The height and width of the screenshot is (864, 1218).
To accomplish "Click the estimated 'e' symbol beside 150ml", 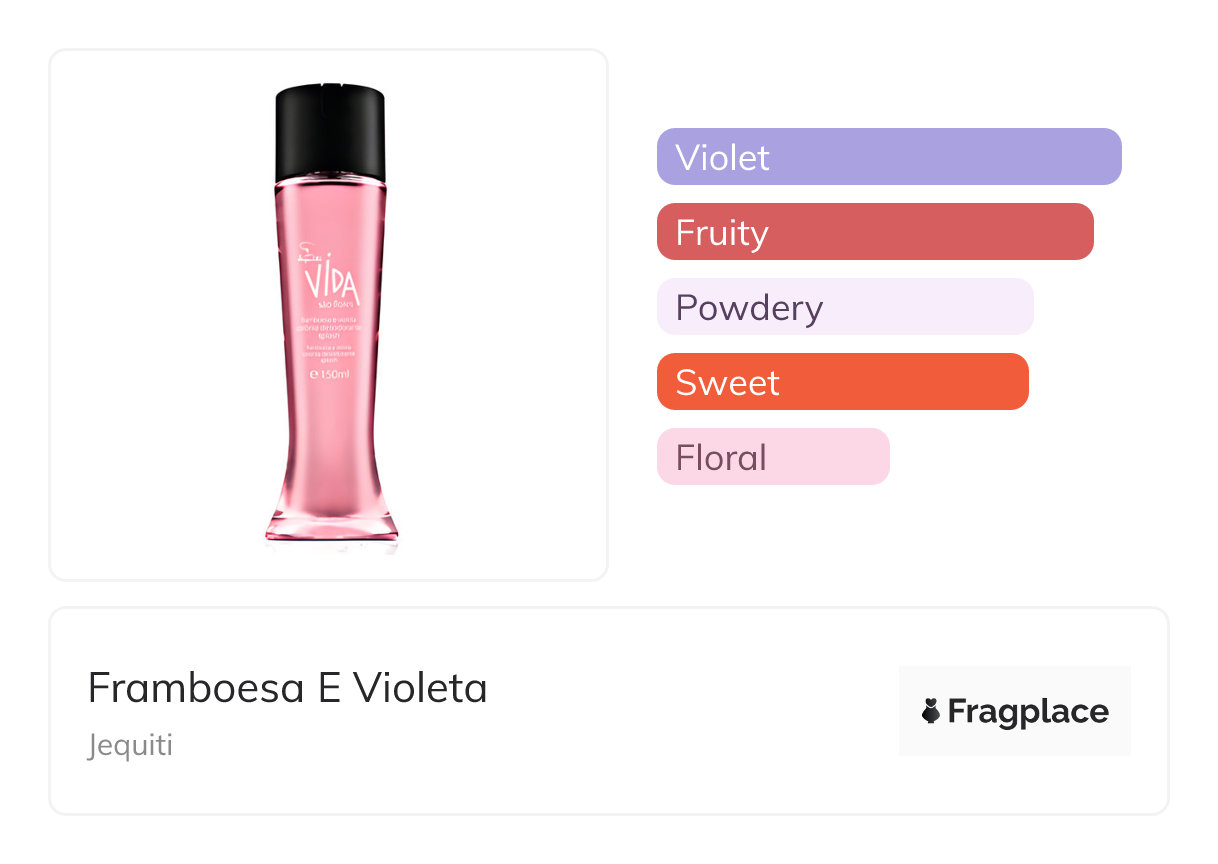I will pos(312,374).
